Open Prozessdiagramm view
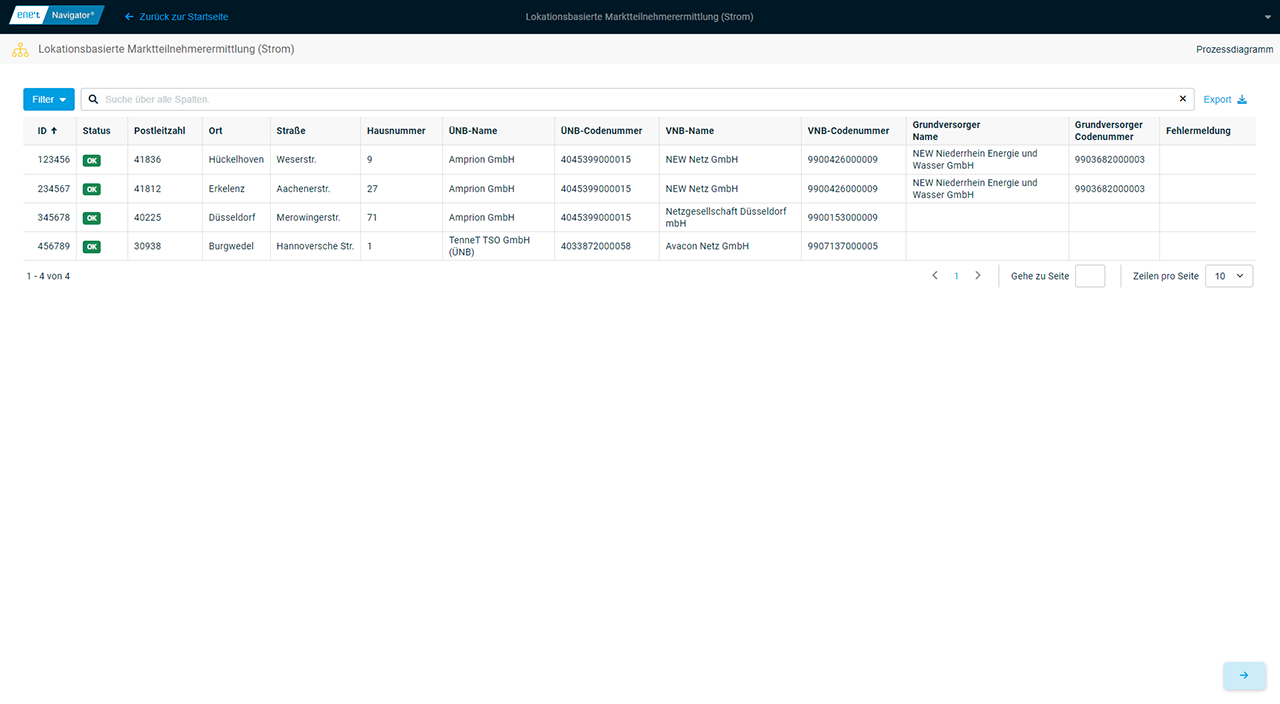This screenshot has height=704, width=1280. click(x=1234, y=49)
